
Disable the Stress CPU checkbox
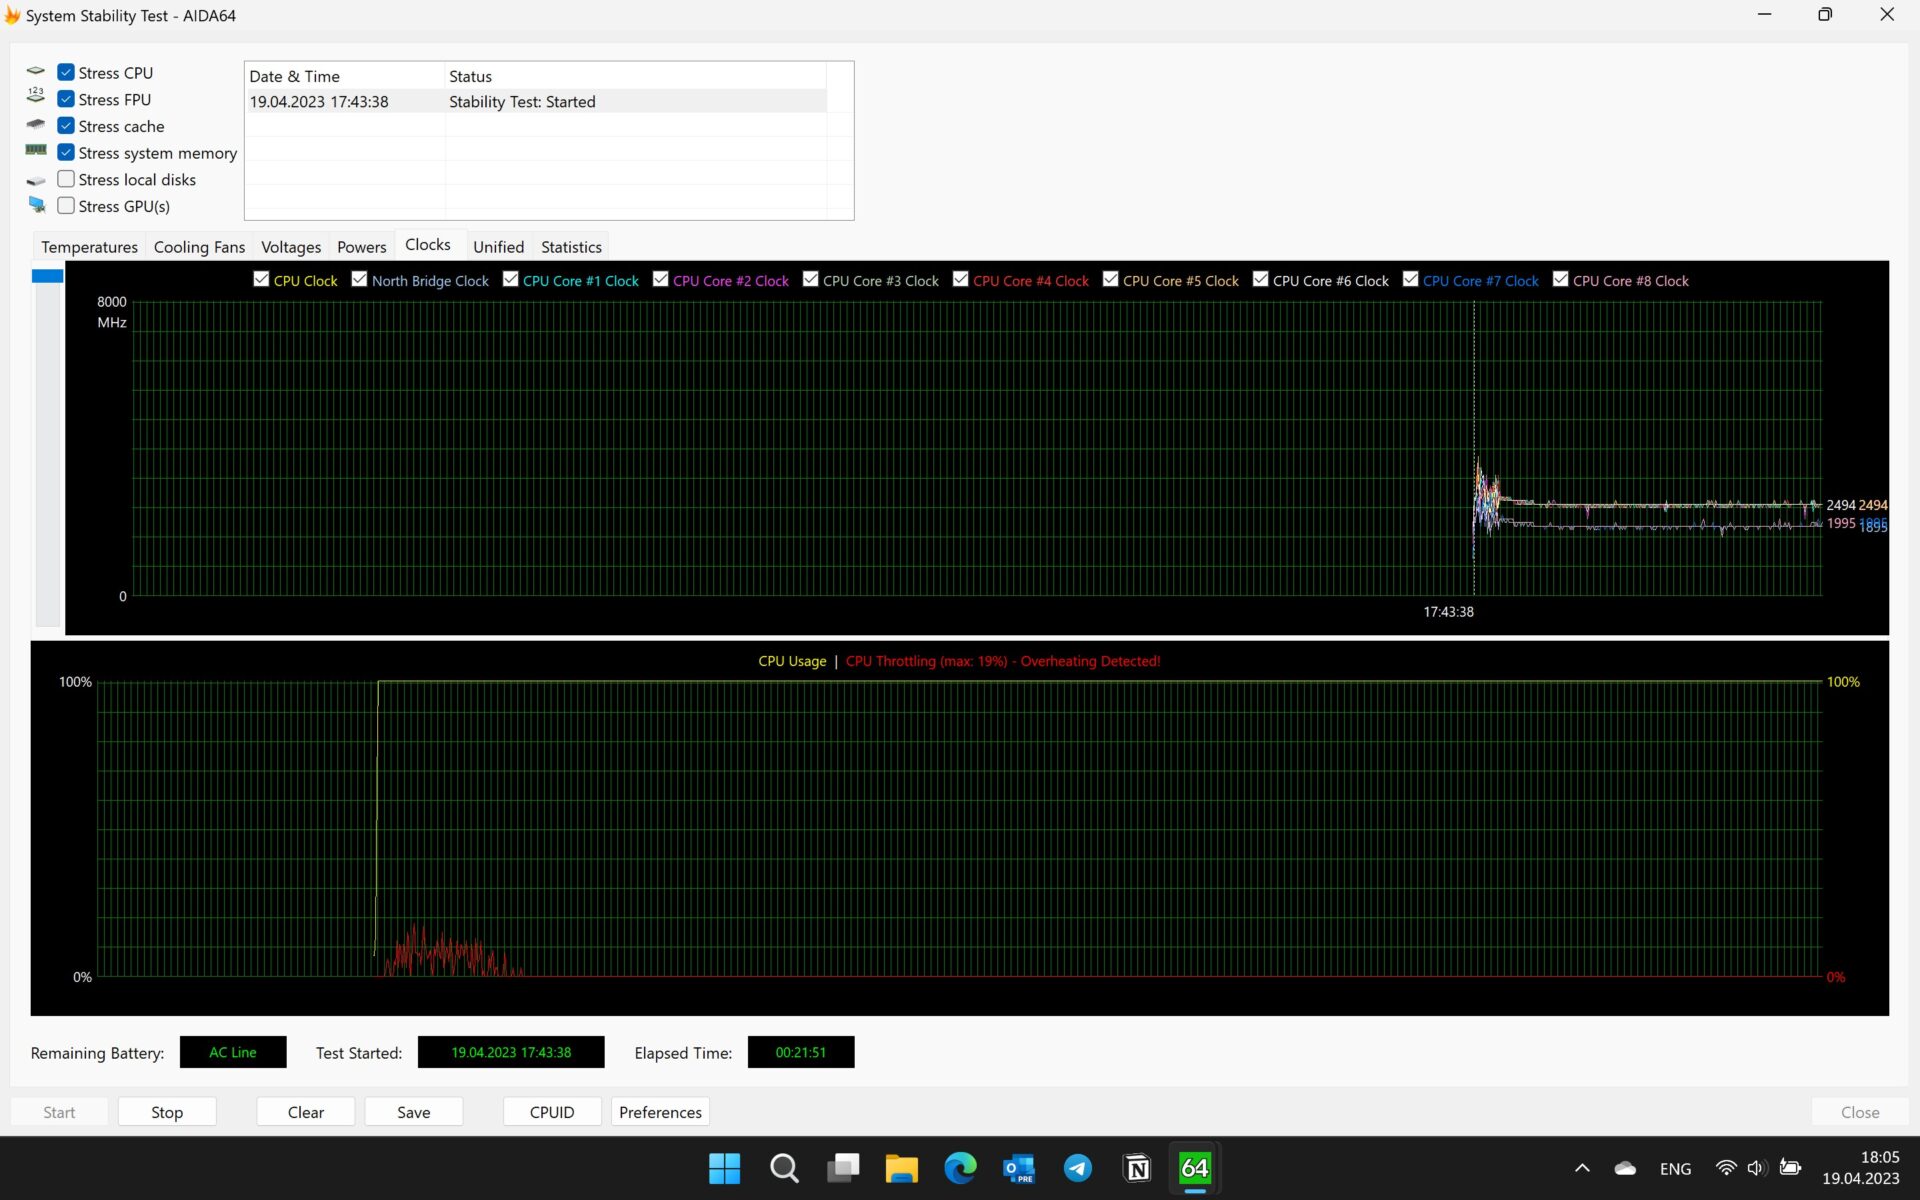(x=66, y=72)
